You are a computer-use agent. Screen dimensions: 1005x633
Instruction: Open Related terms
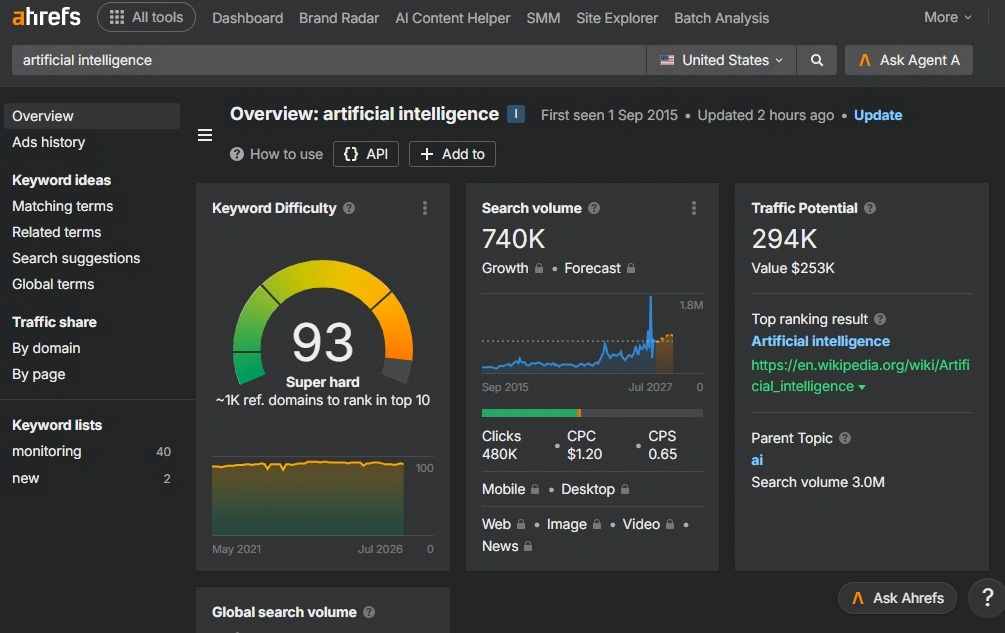coord(56,232)
